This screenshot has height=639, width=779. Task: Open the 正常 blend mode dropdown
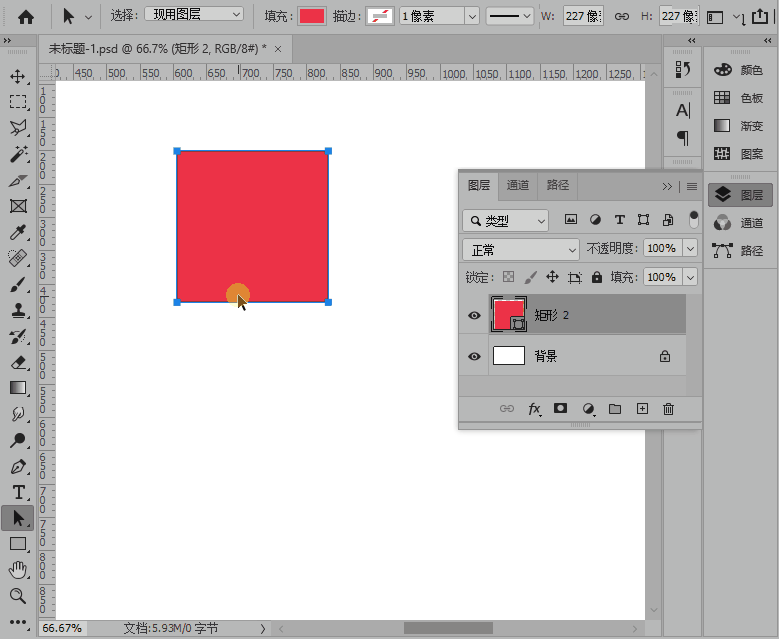coord(522,249)
